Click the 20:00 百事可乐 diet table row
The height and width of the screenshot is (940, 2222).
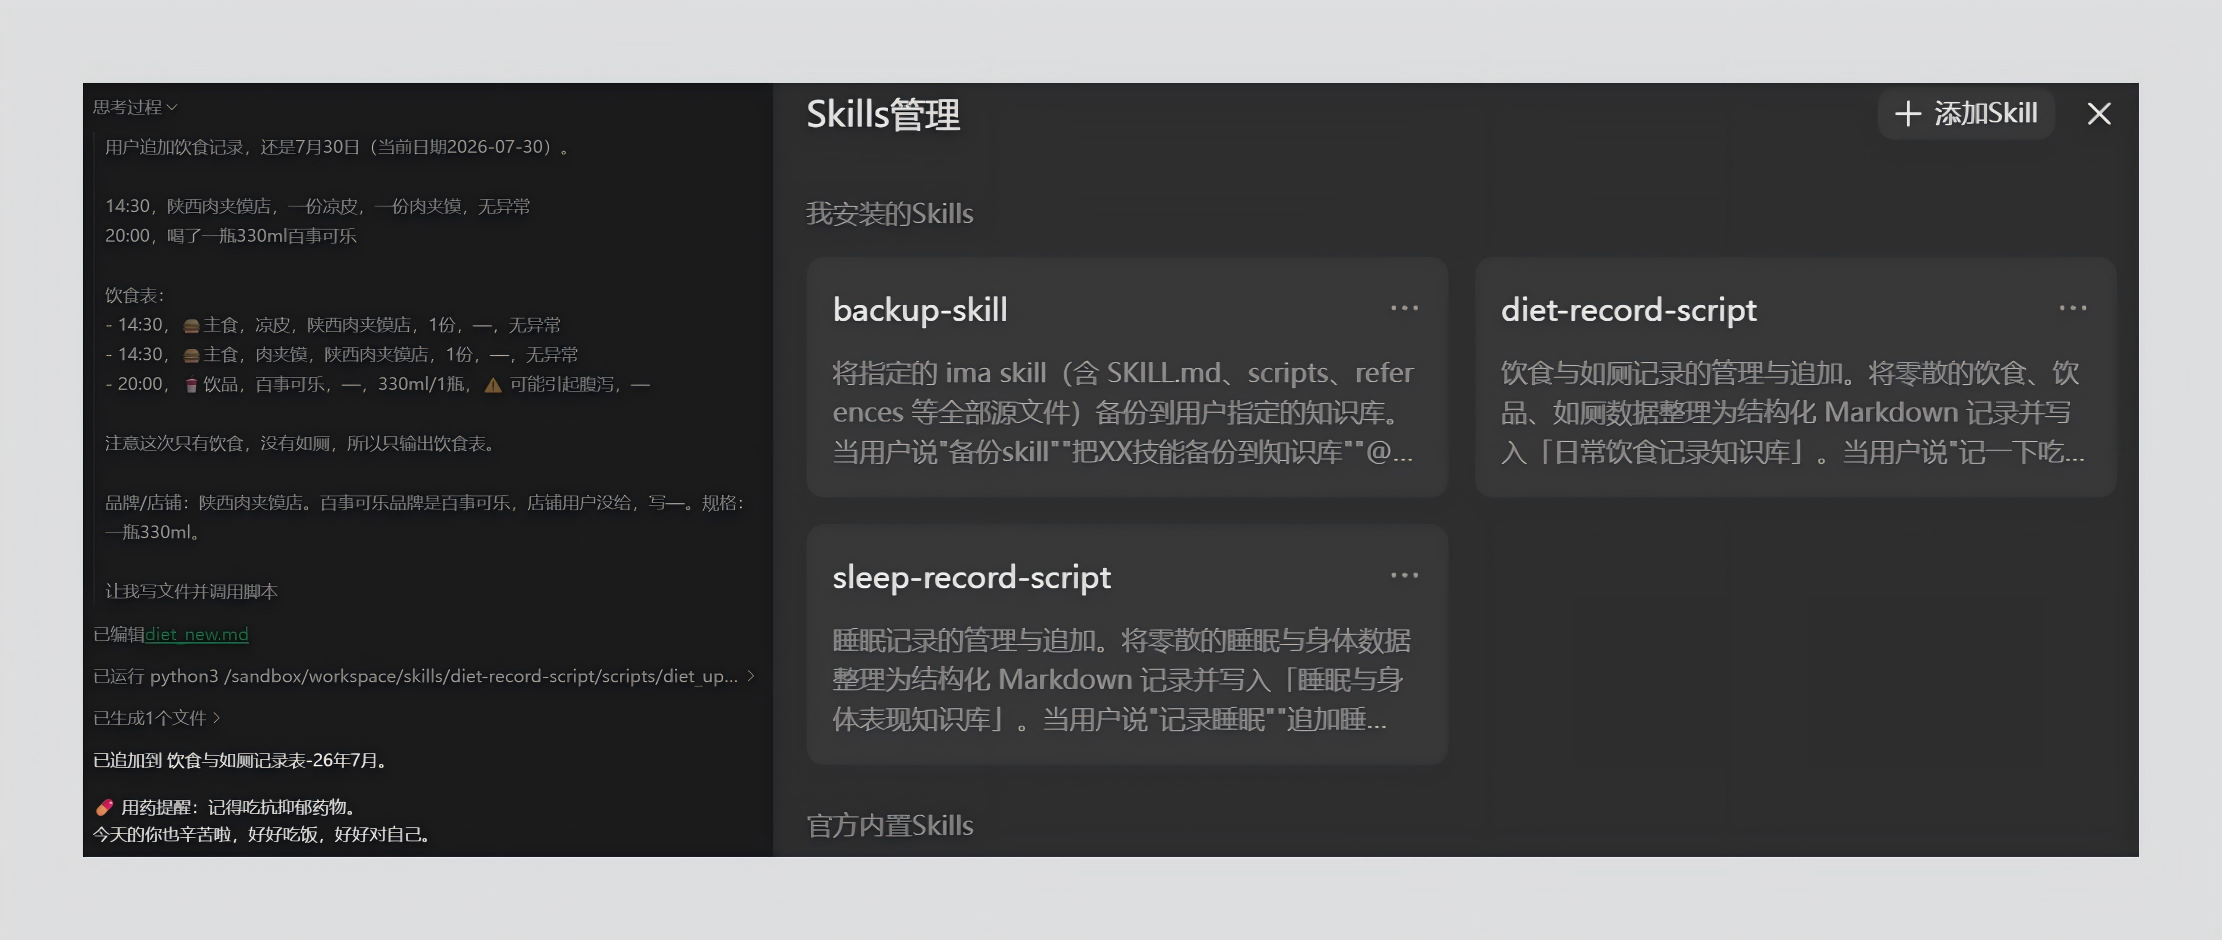377,384
